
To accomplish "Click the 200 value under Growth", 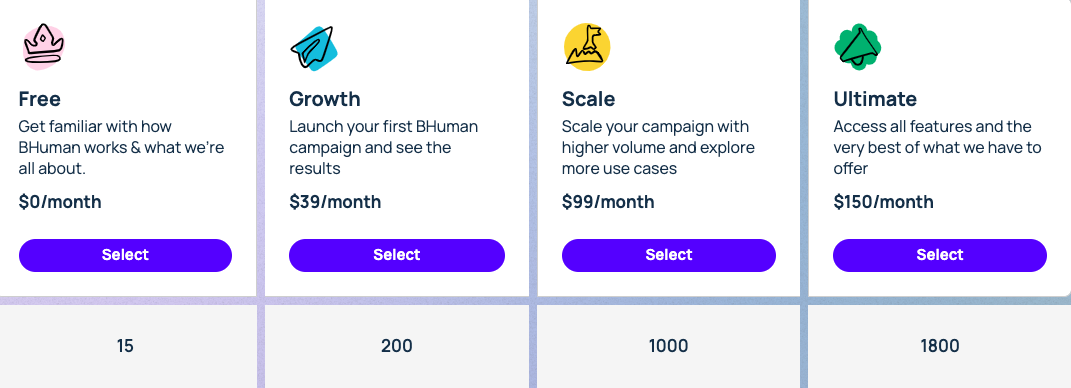I will [397, 346].
